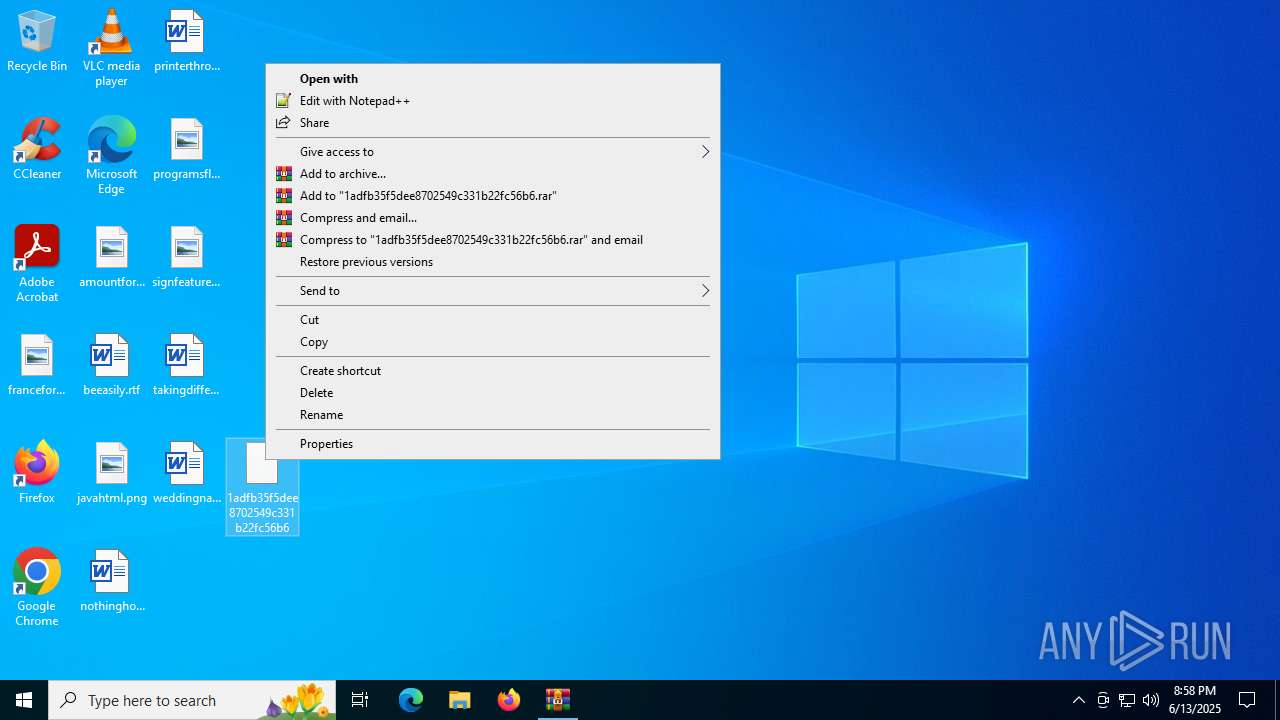Choose Rename from context menu
The image size is (1280, 720).
[x=492, y=415]
